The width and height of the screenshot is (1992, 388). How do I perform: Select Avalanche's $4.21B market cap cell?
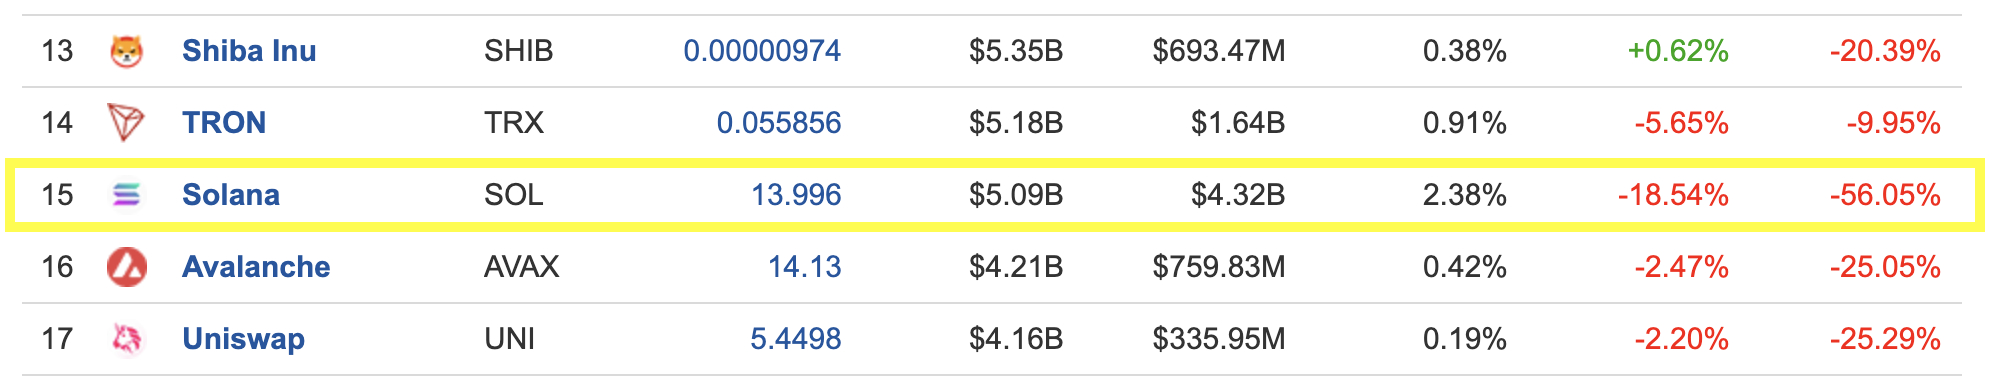(1016, 267)
